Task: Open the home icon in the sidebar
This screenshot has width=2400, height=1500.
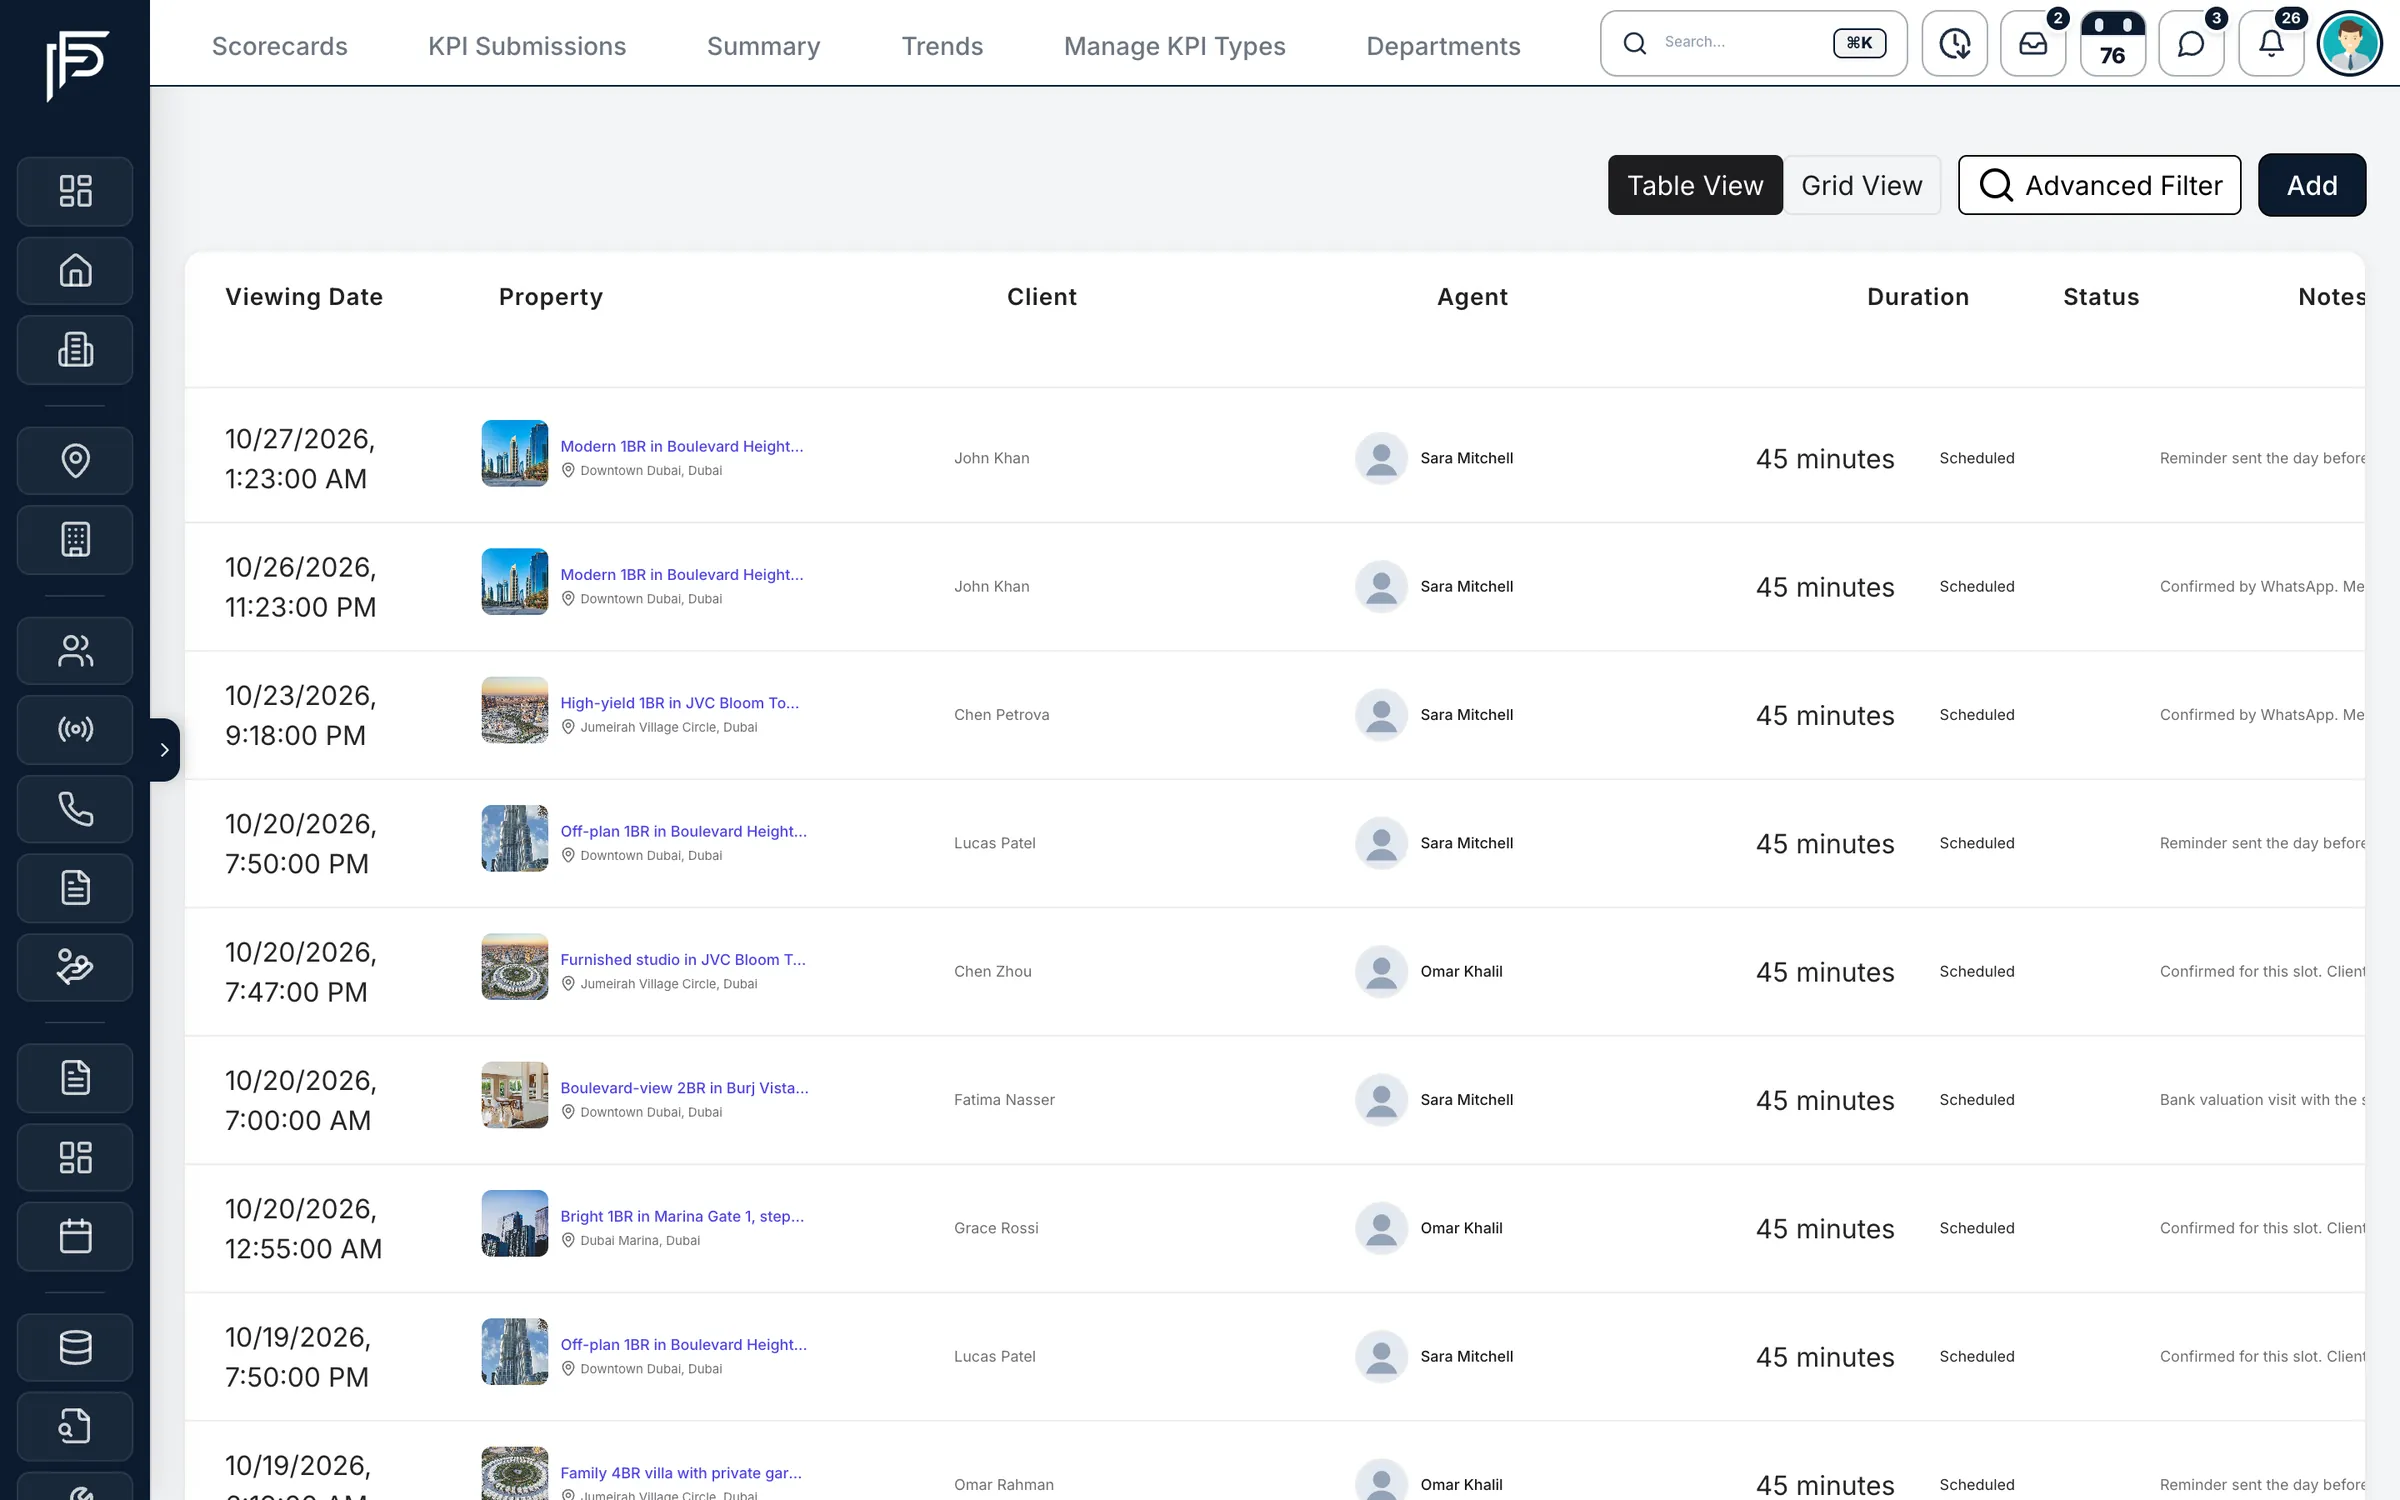Action: (75, 271)
